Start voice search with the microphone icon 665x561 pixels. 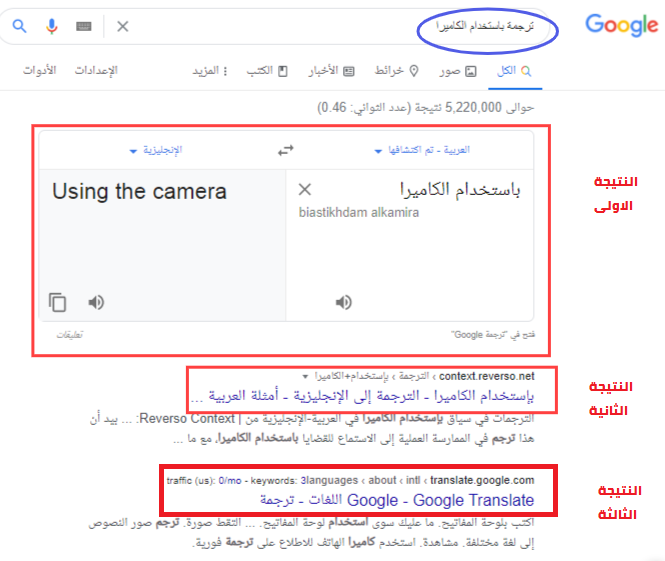point(51,26)
